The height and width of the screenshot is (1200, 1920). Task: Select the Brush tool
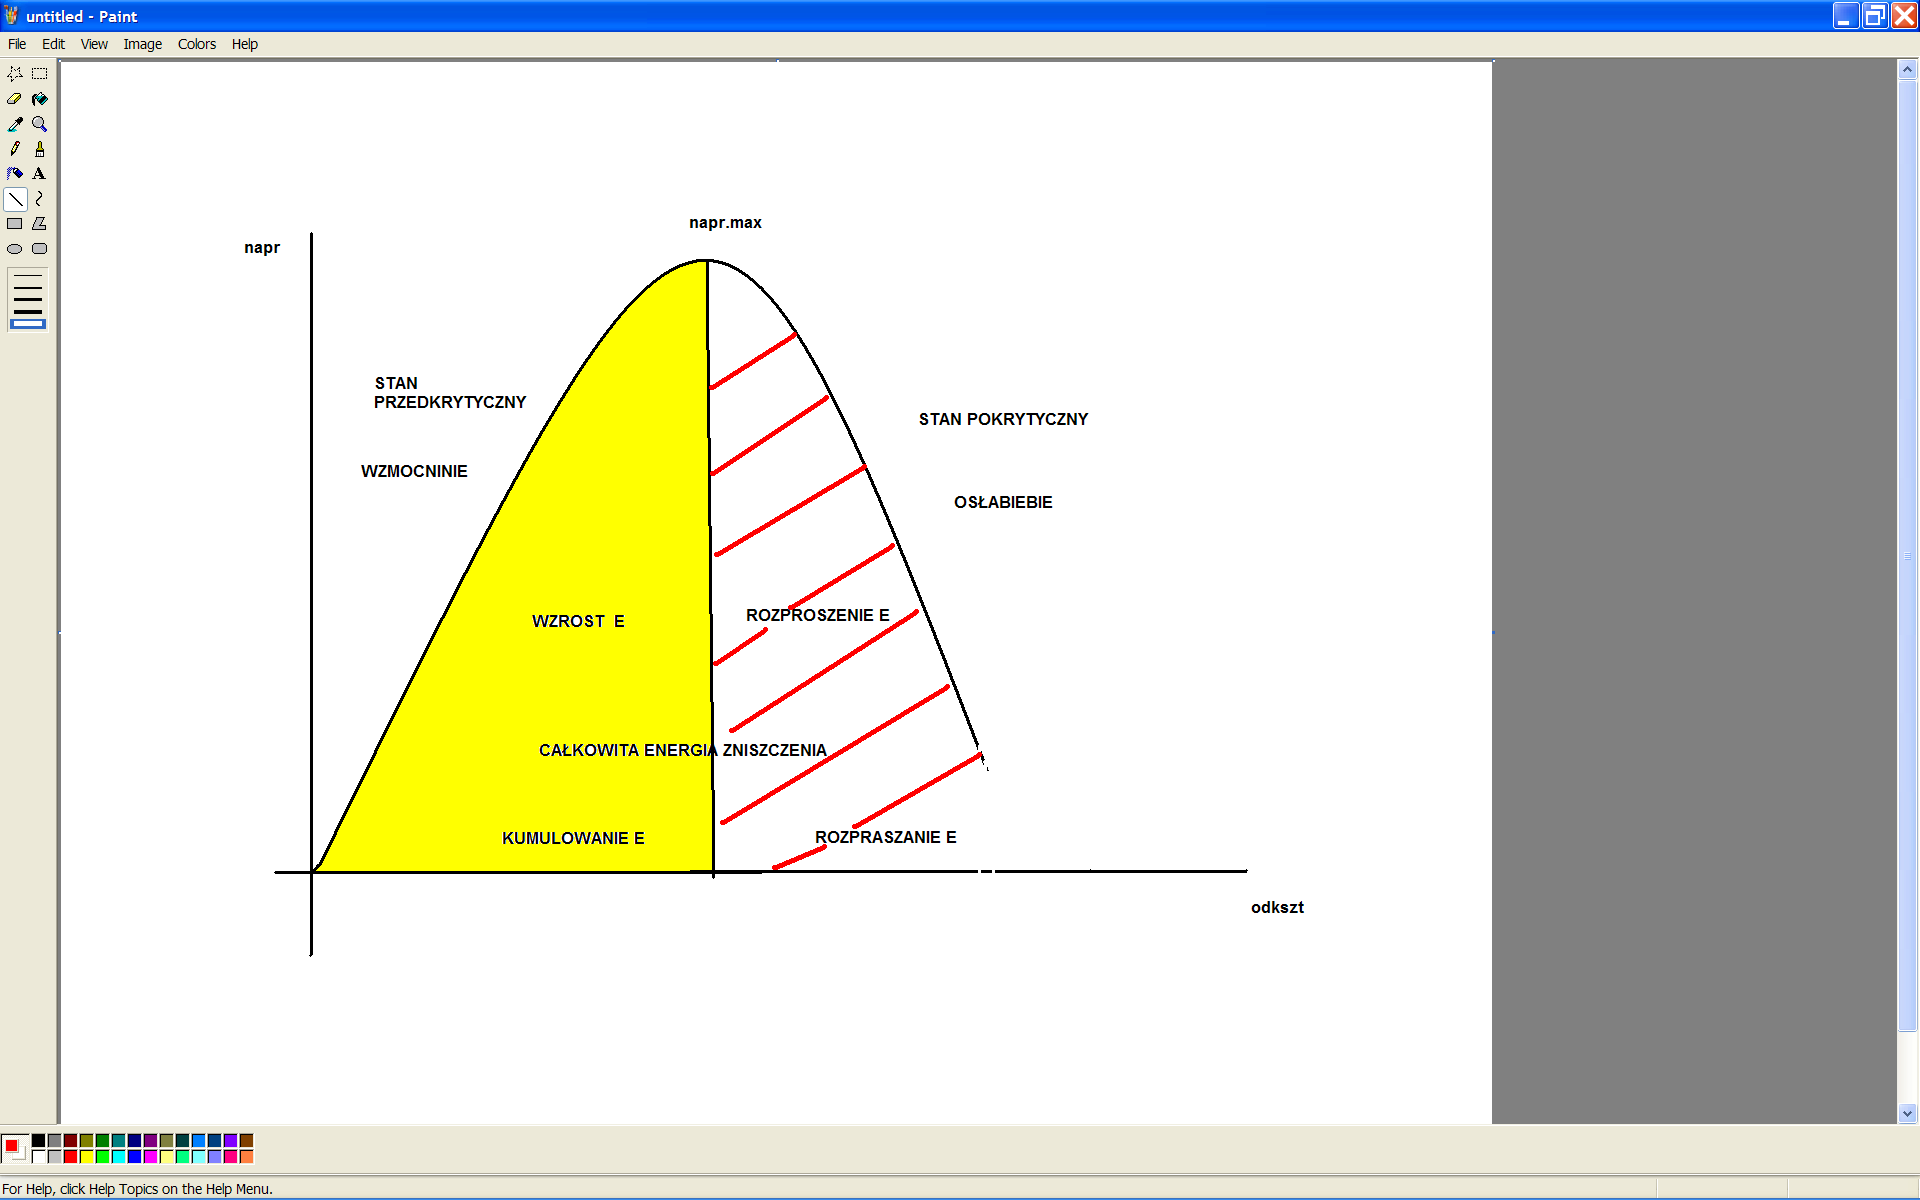pyautogui.click(x=40, y=149)
